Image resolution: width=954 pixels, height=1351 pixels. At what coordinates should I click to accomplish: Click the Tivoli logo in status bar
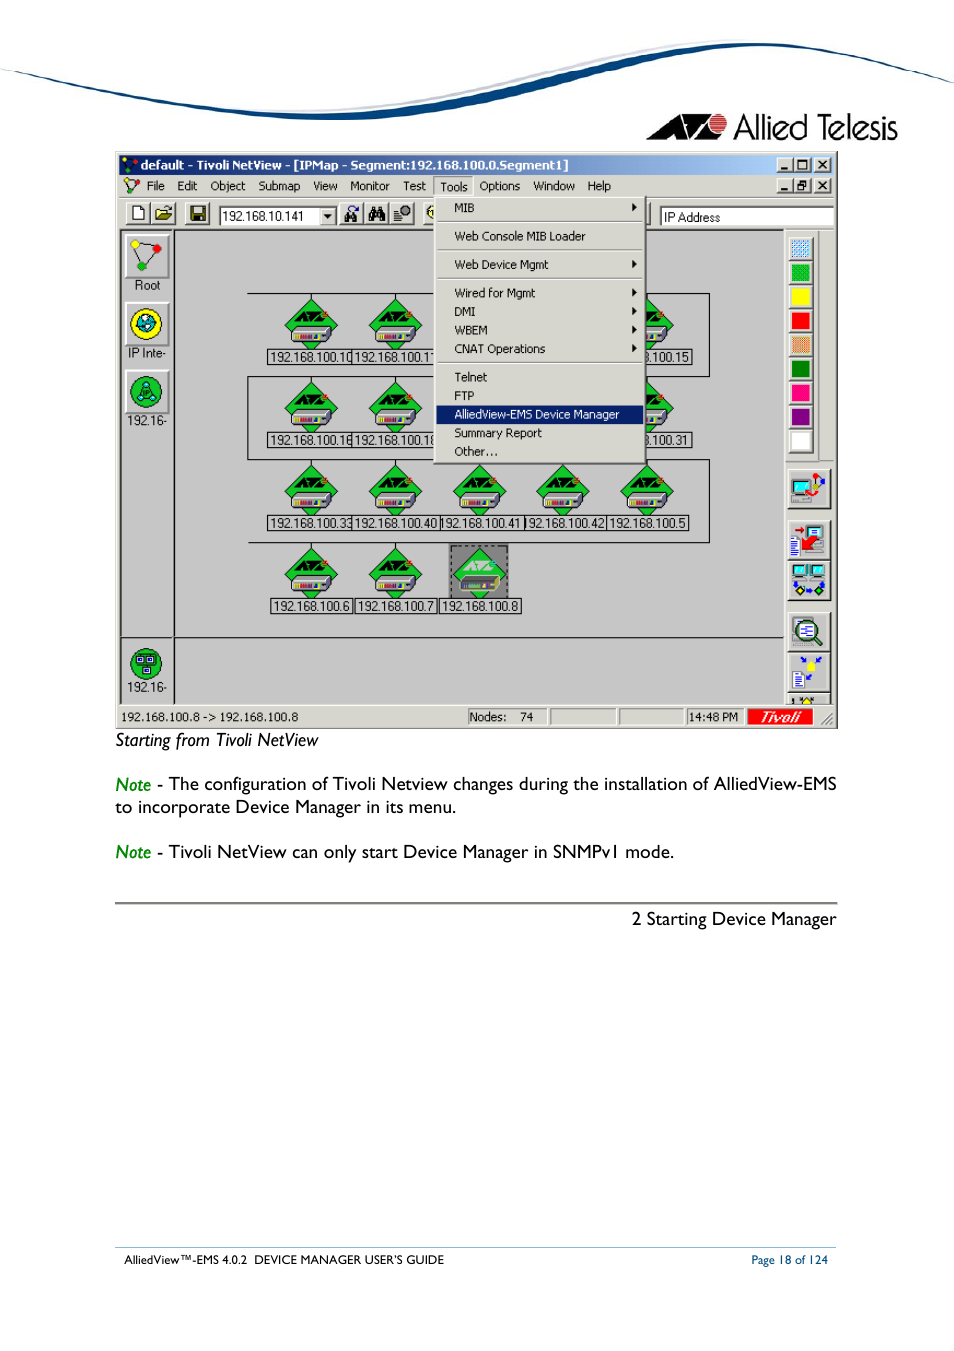(x=779, y=717)
